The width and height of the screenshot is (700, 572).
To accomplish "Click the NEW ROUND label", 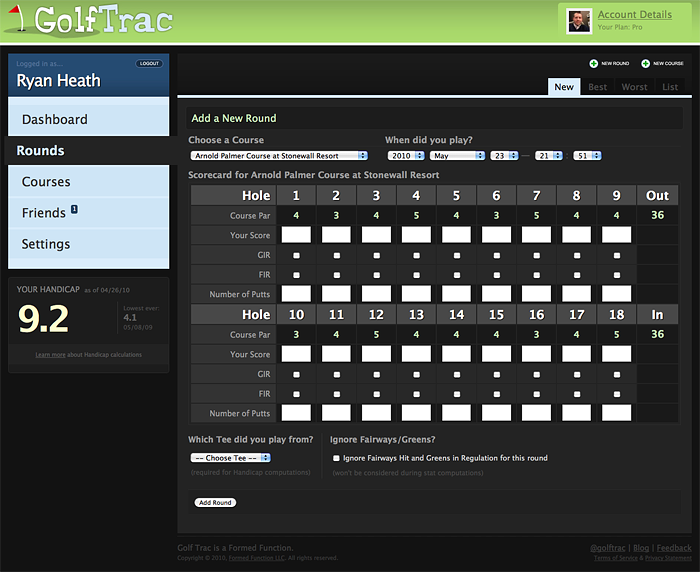I will (x=615, y=64).
